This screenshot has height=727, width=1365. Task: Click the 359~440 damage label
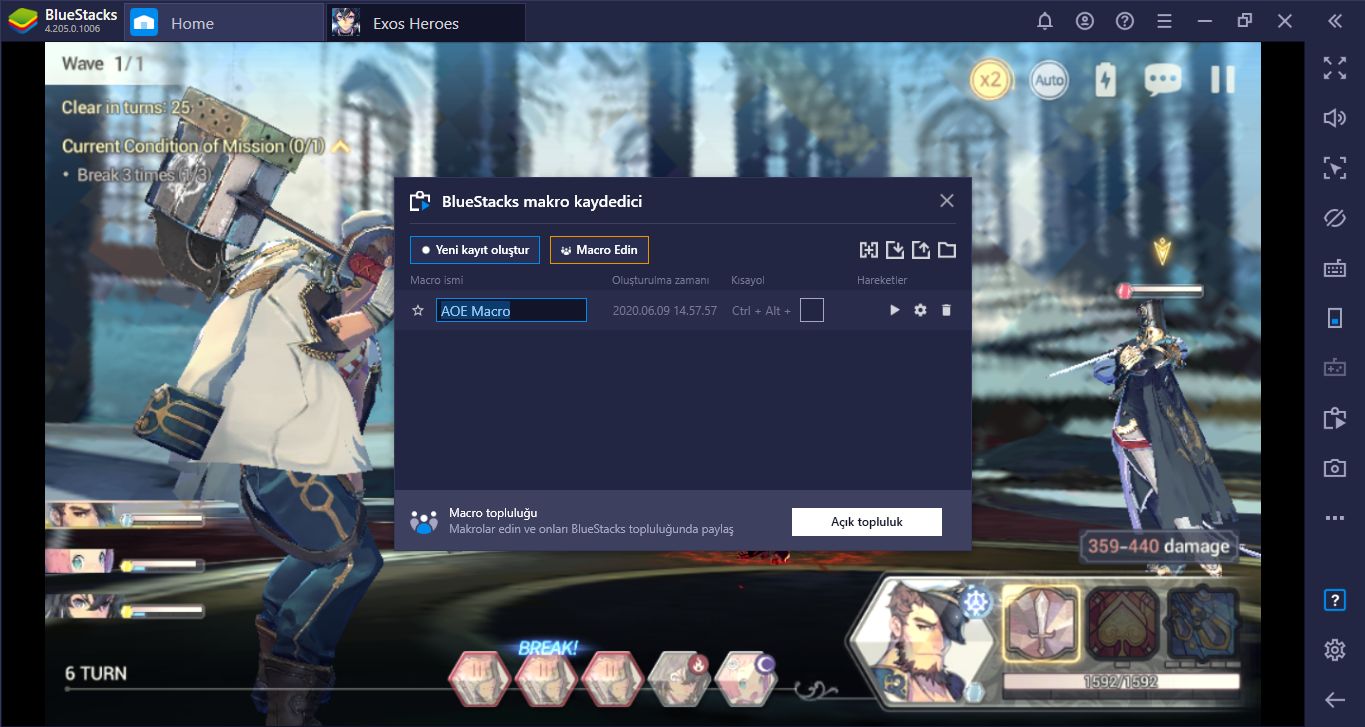point(1158,546)
